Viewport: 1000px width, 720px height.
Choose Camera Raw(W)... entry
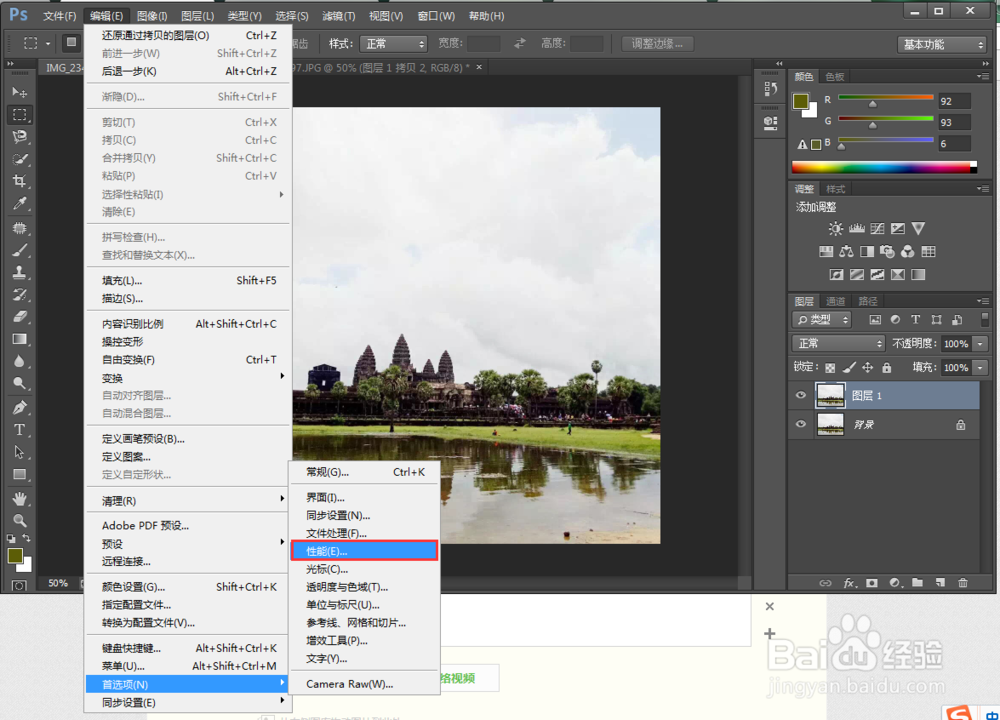click(364, 684)
